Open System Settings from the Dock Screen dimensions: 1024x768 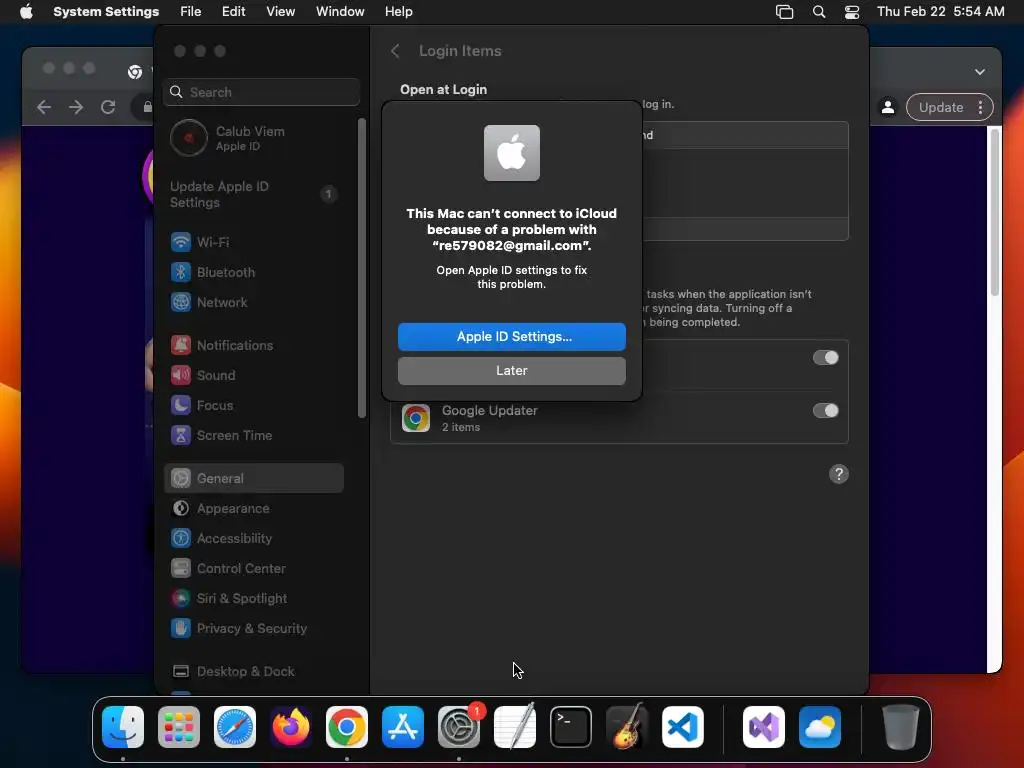458,727
